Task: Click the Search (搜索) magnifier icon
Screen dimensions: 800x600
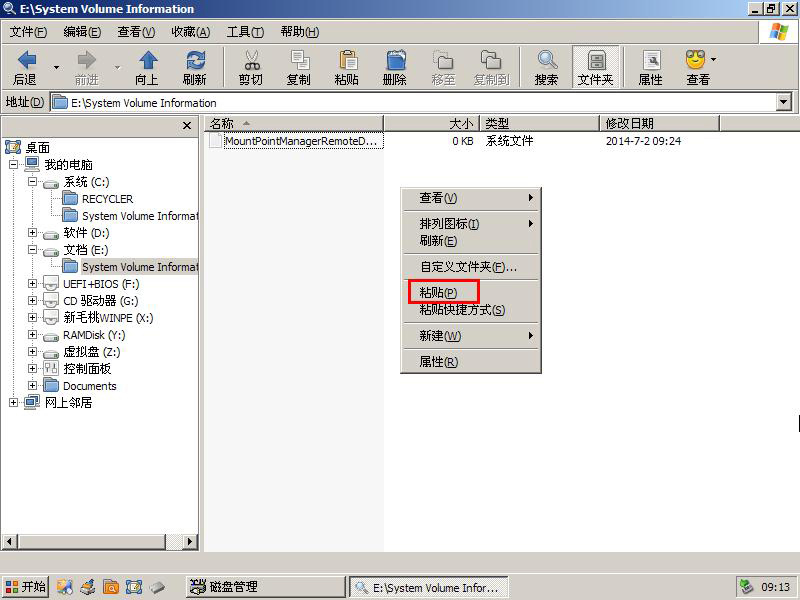Action: pyautogui.click(x=546, y=67)
